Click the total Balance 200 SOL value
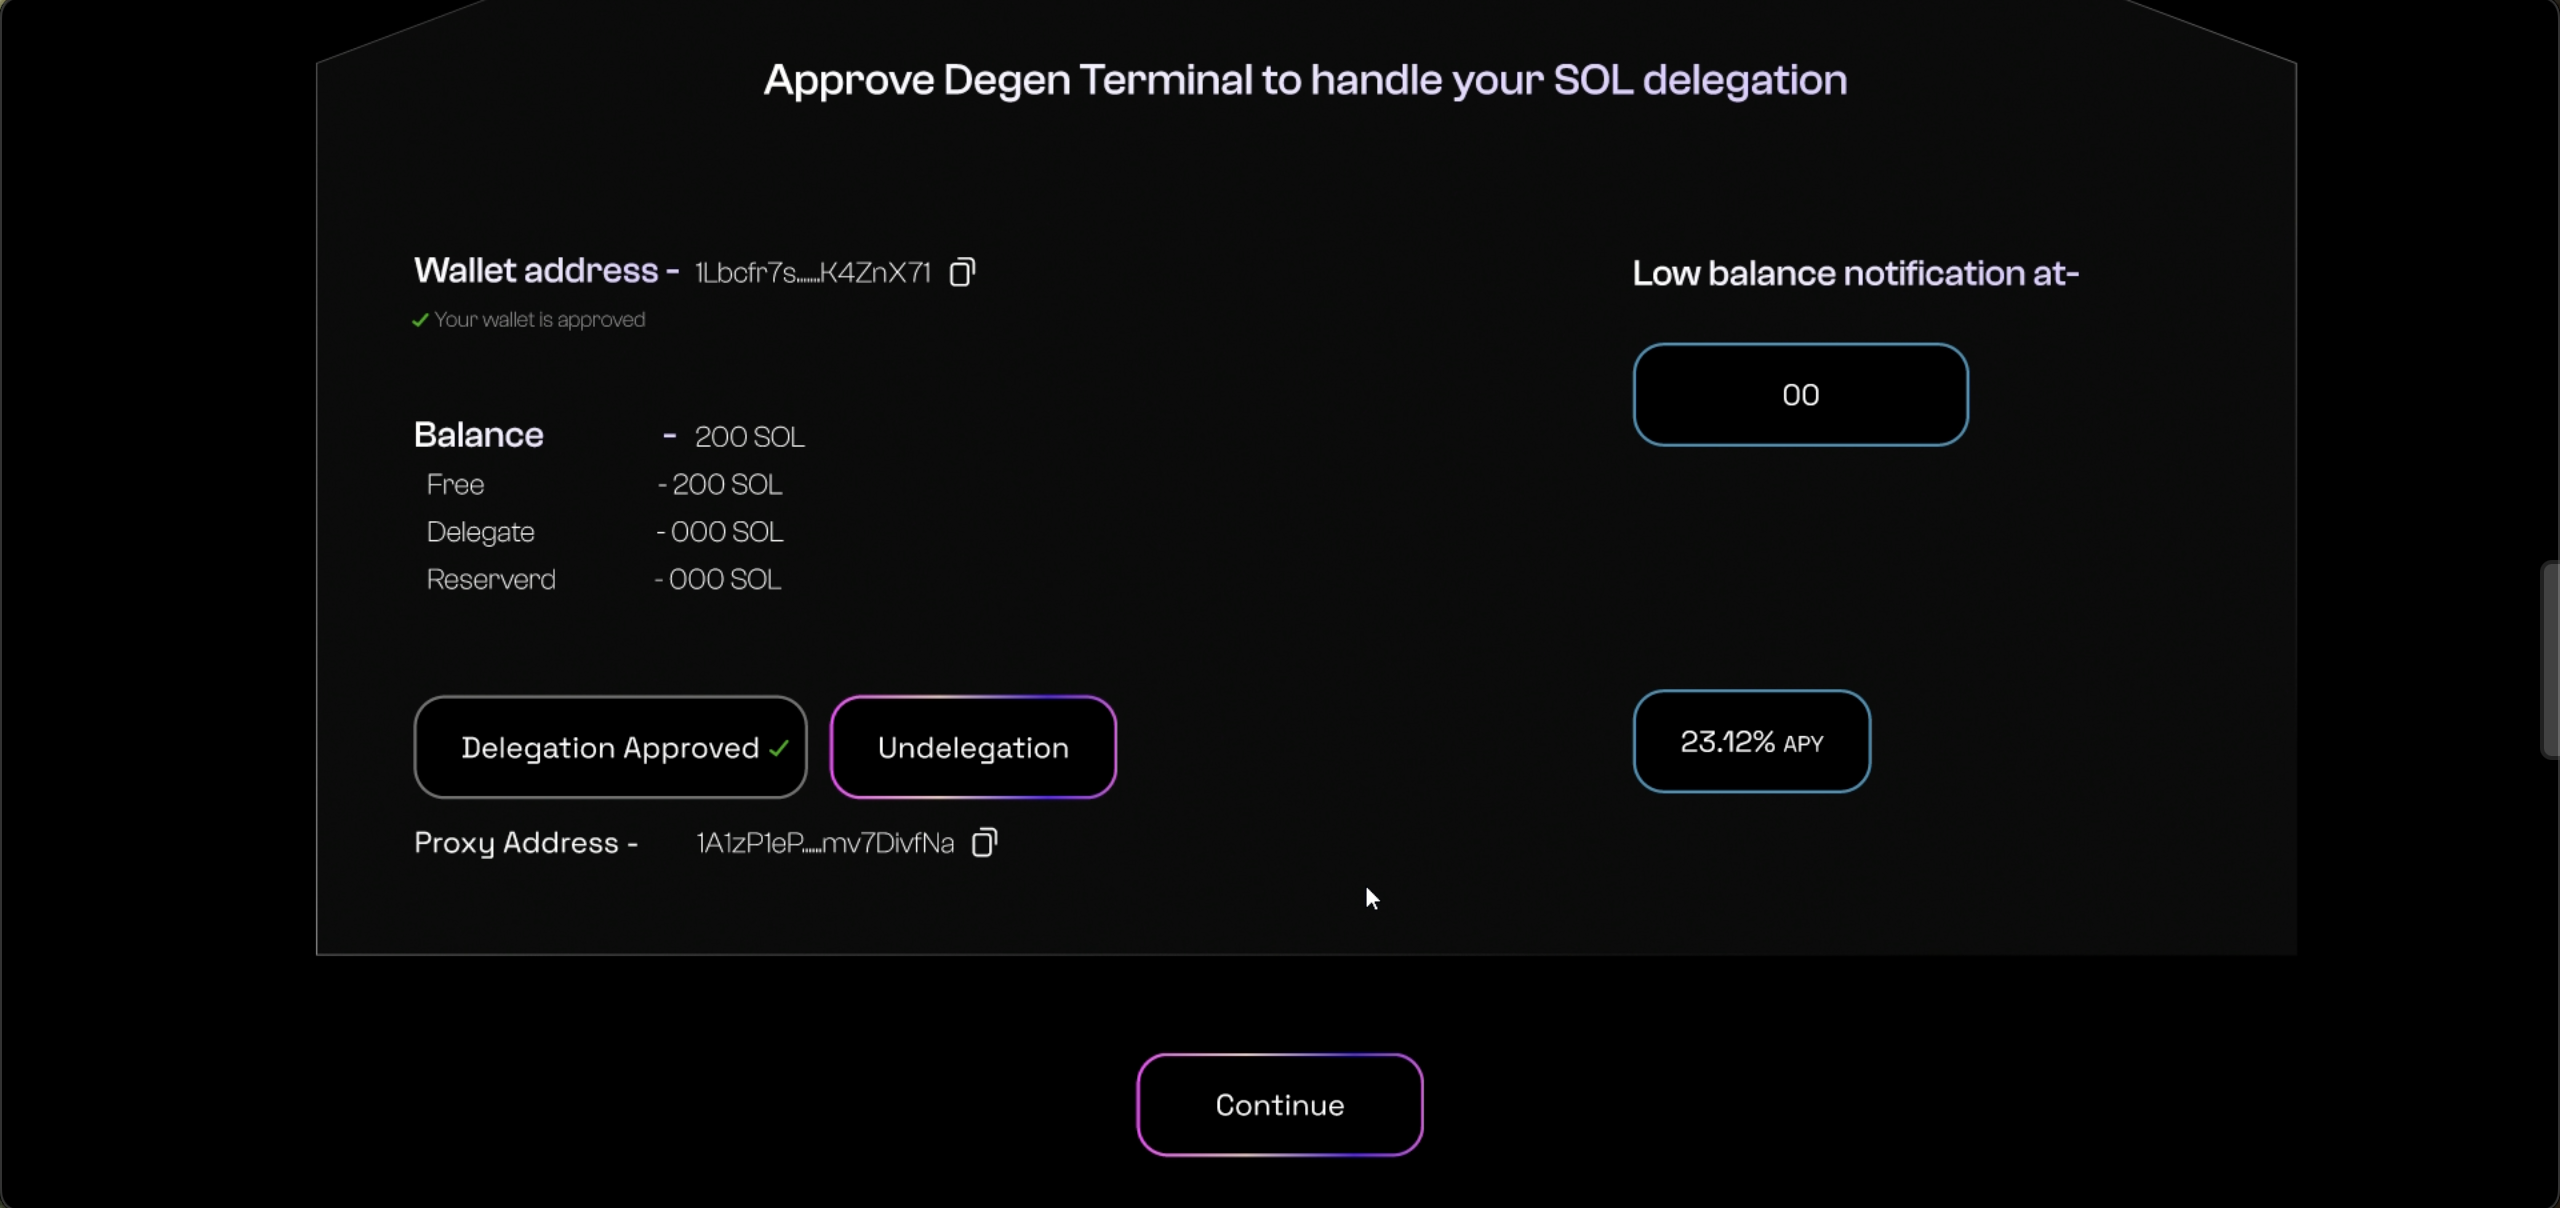The width and height of the screenshot is (2560, 1208). click(x=749, y=437)
